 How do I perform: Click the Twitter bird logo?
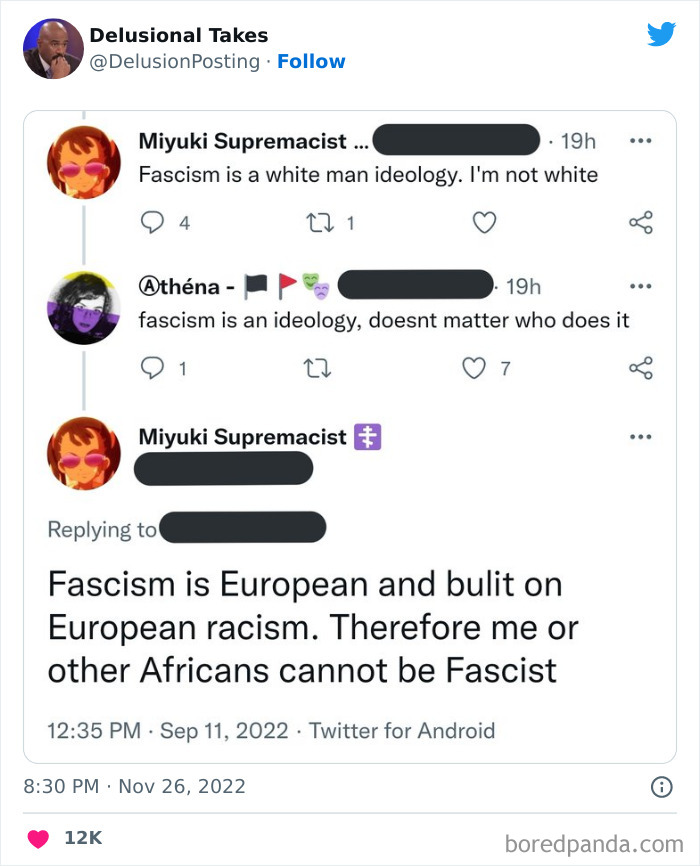(661, 33)
